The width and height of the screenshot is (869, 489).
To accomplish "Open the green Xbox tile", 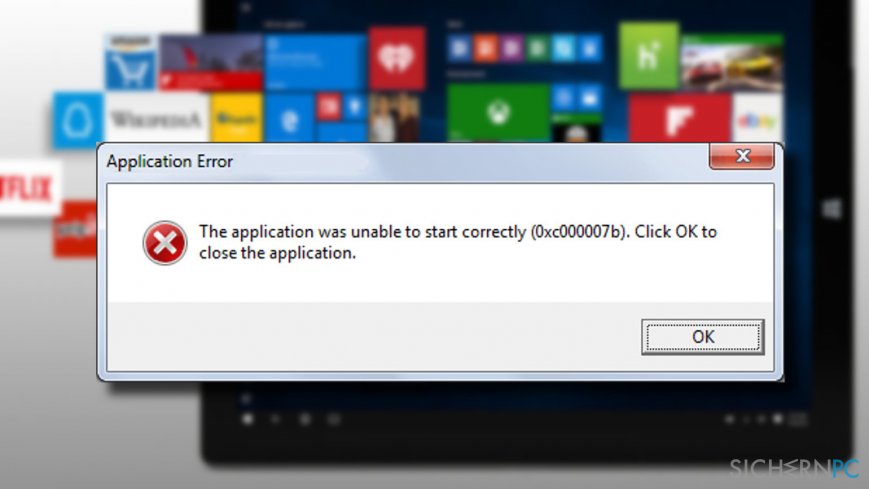I will [498, 113].
